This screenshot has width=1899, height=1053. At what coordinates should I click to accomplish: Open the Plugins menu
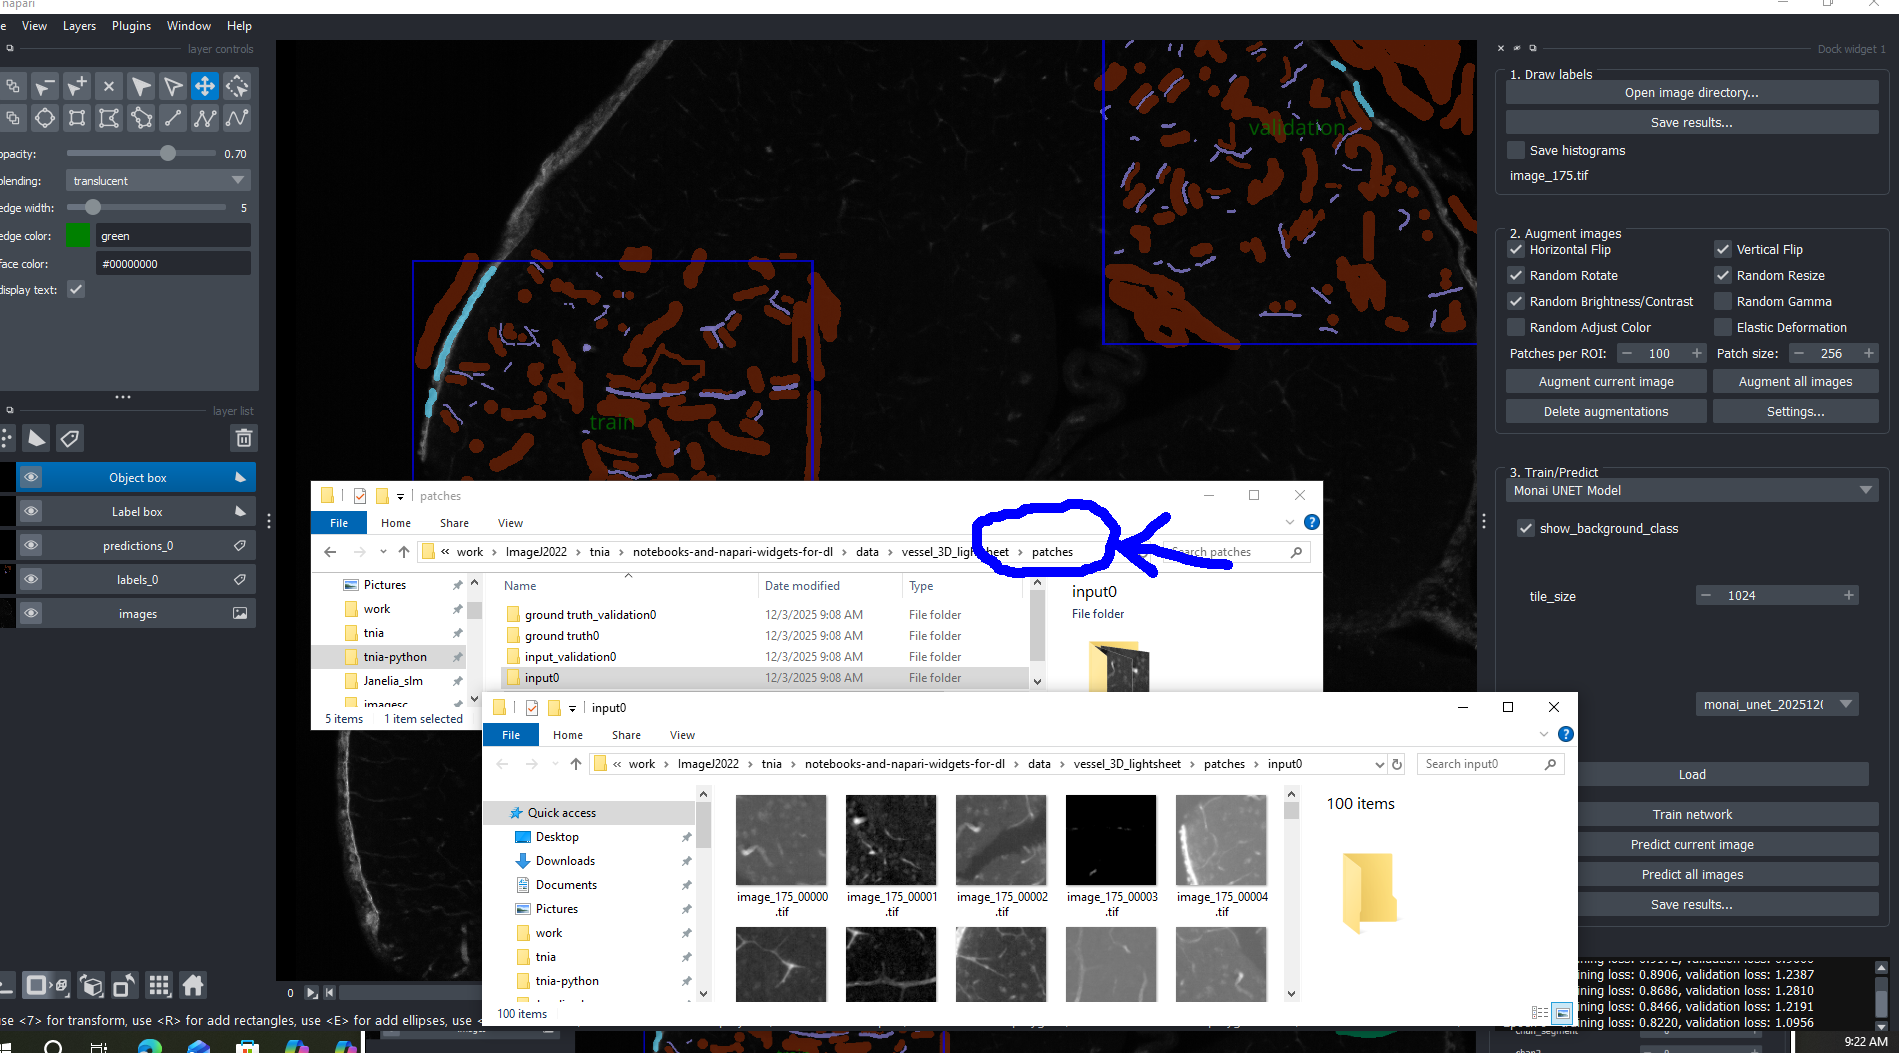point(131,26)
